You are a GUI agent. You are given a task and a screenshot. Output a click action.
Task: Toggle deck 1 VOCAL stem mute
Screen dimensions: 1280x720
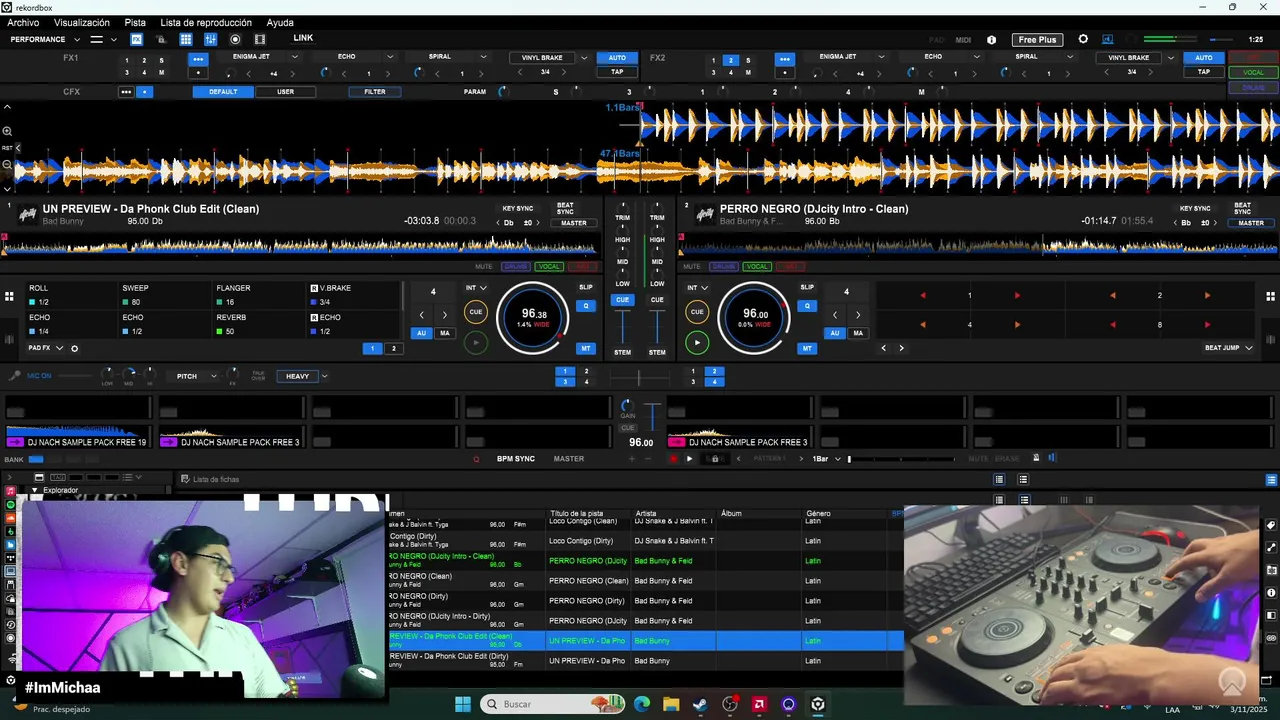click(x=549, y=267)
